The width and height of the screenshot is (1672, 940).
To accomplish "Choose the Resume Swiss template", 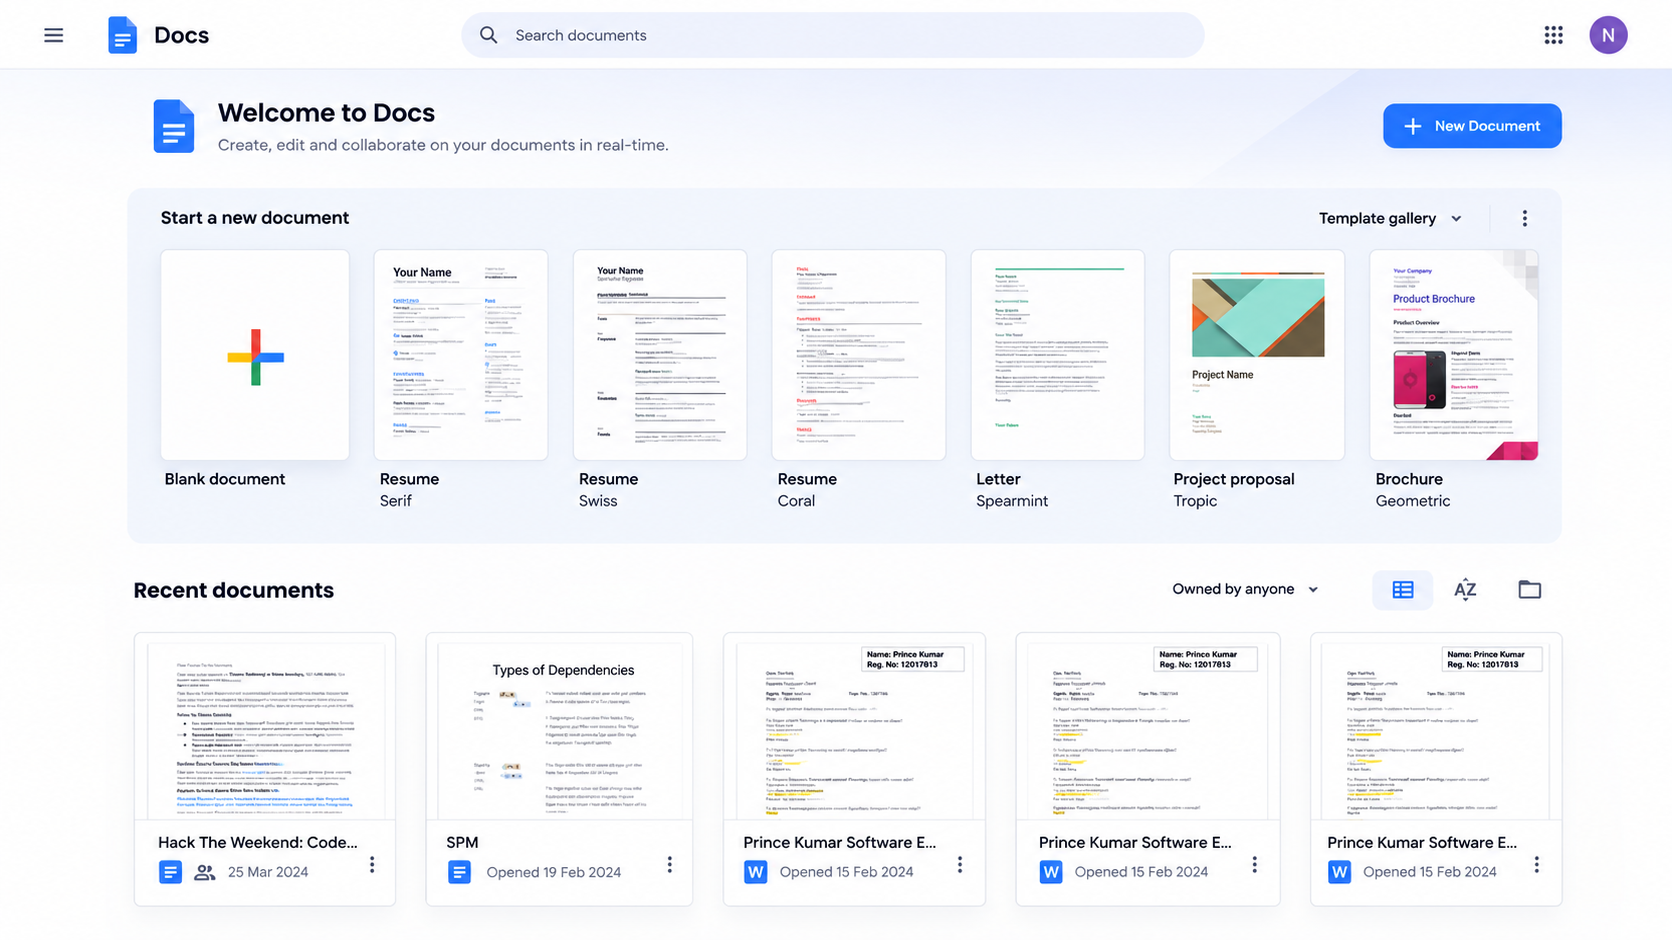I will (x=660, y=355).
